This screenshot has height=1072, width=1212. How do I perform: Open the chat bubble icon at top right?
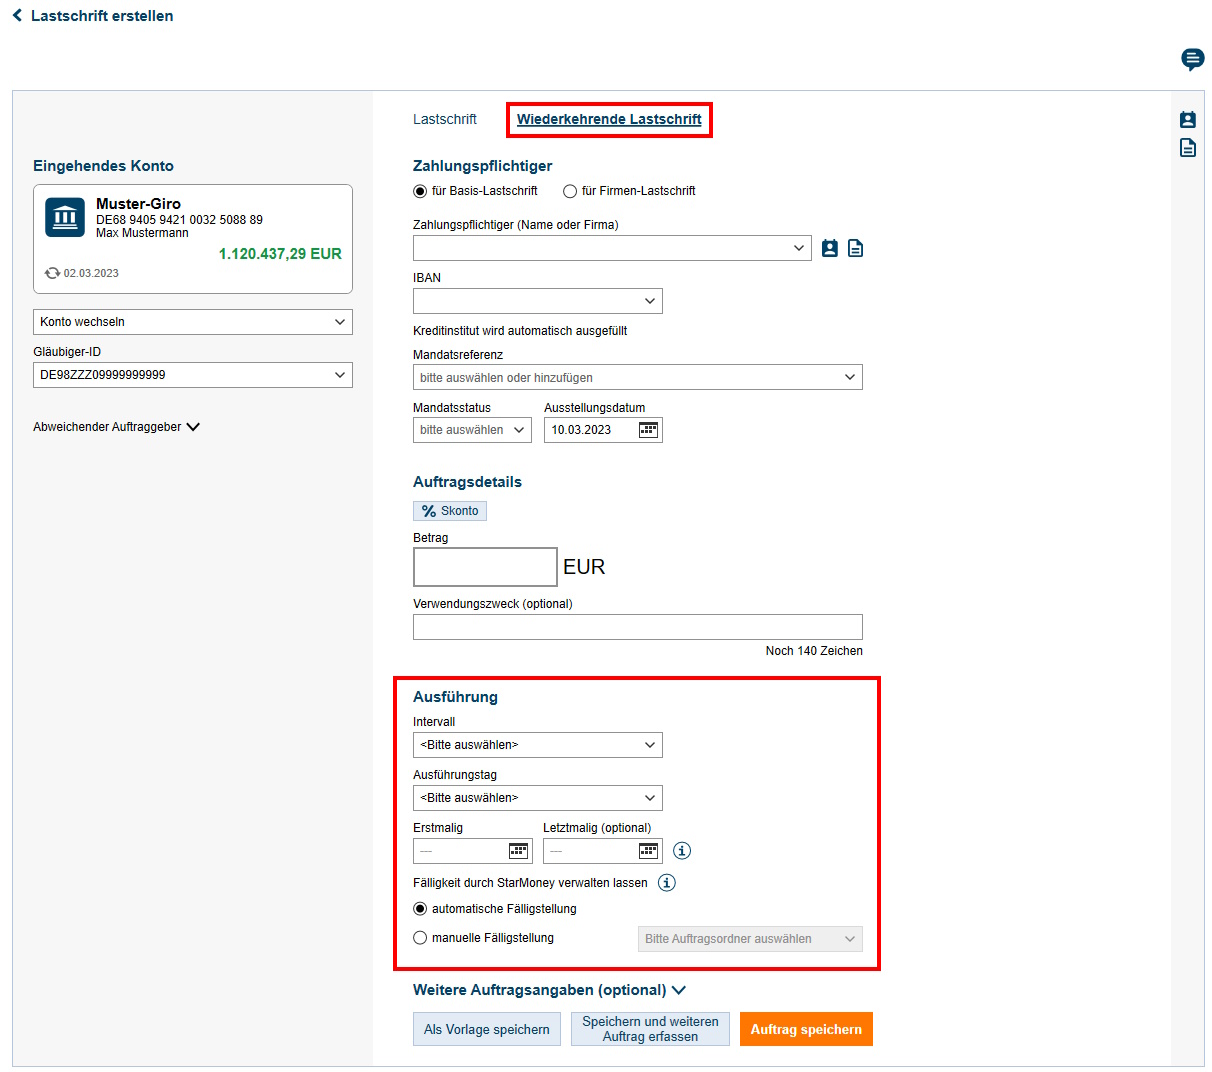tap(1192, 59)
